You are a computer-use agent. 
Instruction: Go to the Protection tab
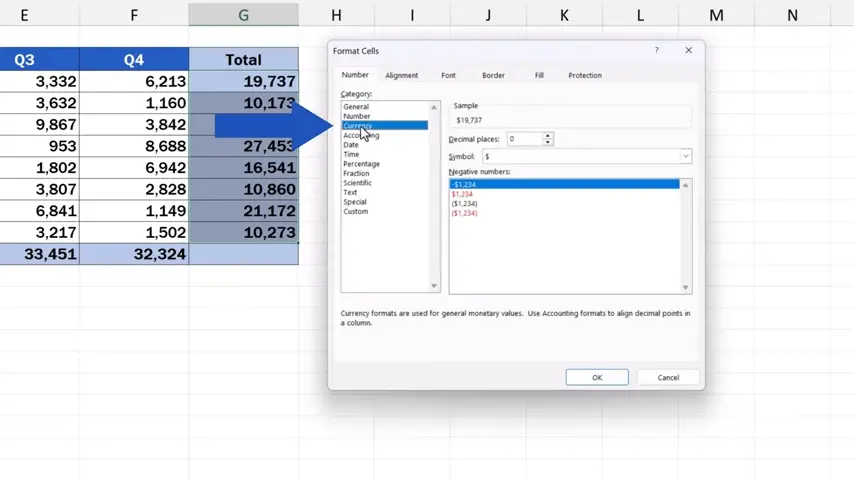click(585, 75)
